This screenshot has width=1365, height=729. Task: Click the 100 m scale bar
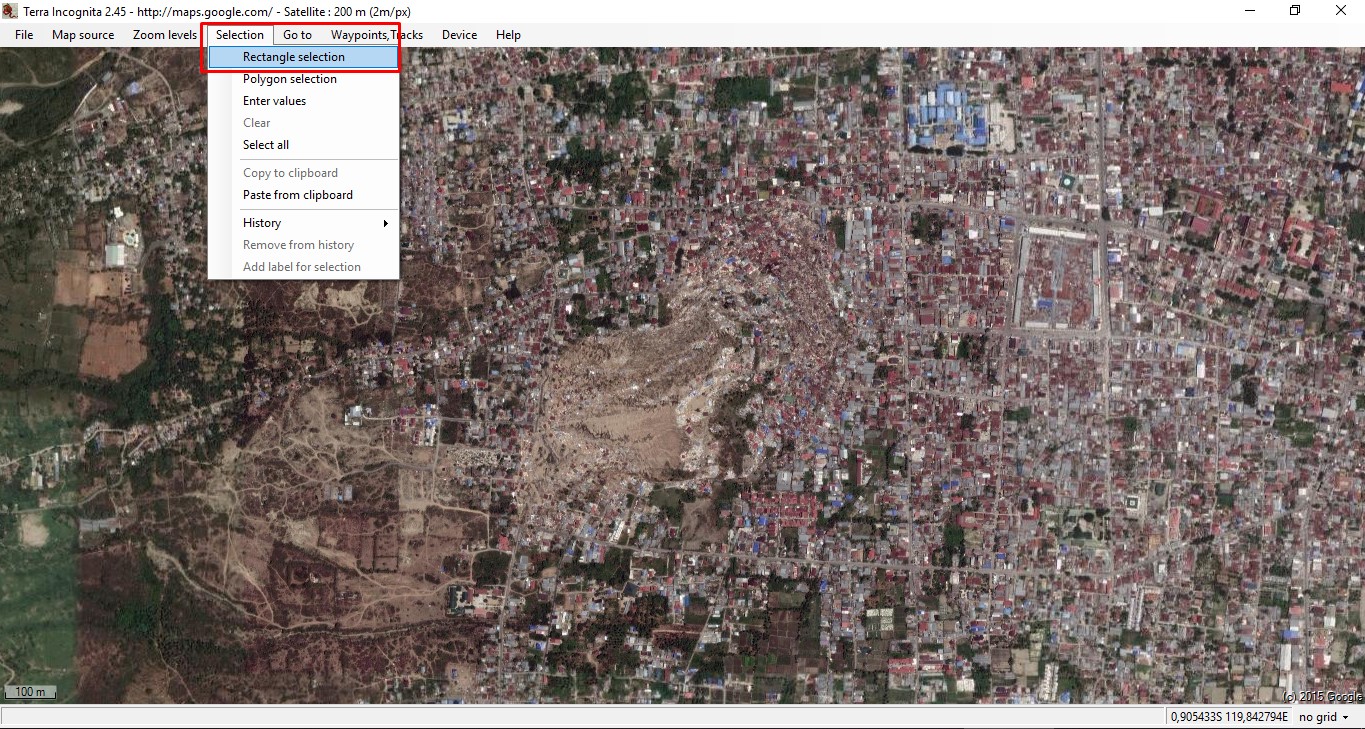pos(31,692)
